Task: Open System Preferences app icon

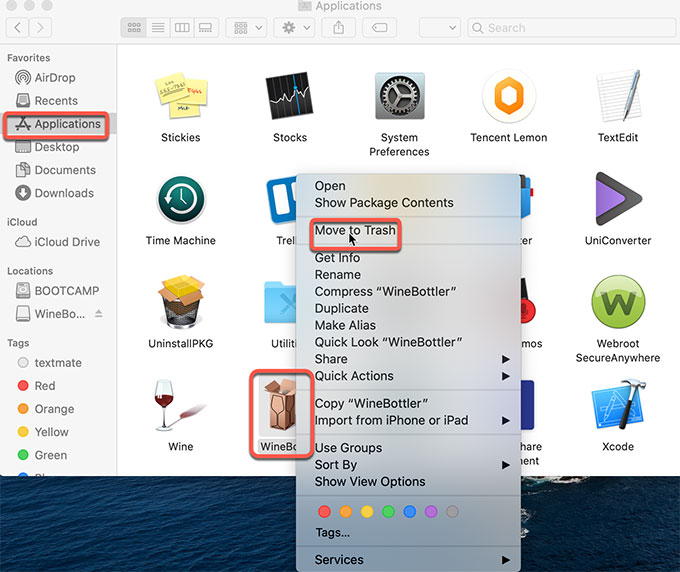Action: 399,96
